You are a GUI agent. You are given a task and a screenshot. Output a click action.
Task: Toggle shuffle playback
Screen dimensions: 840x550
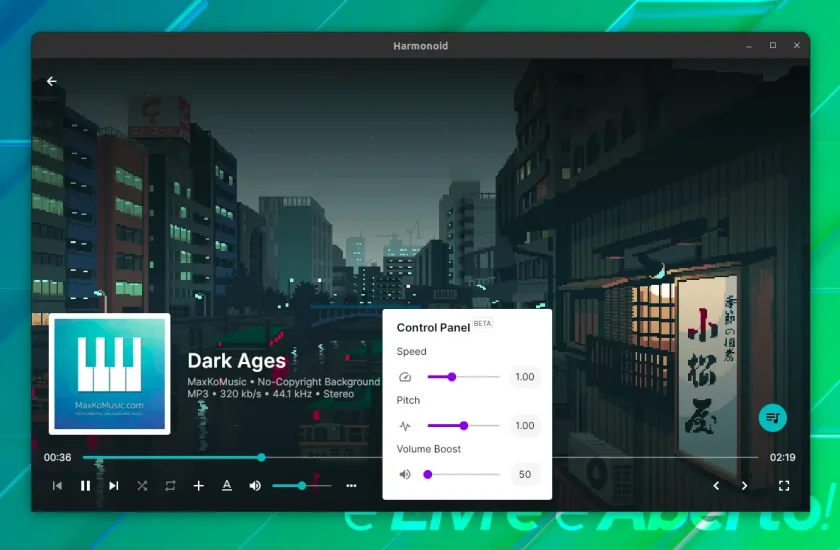coord(142,486)
